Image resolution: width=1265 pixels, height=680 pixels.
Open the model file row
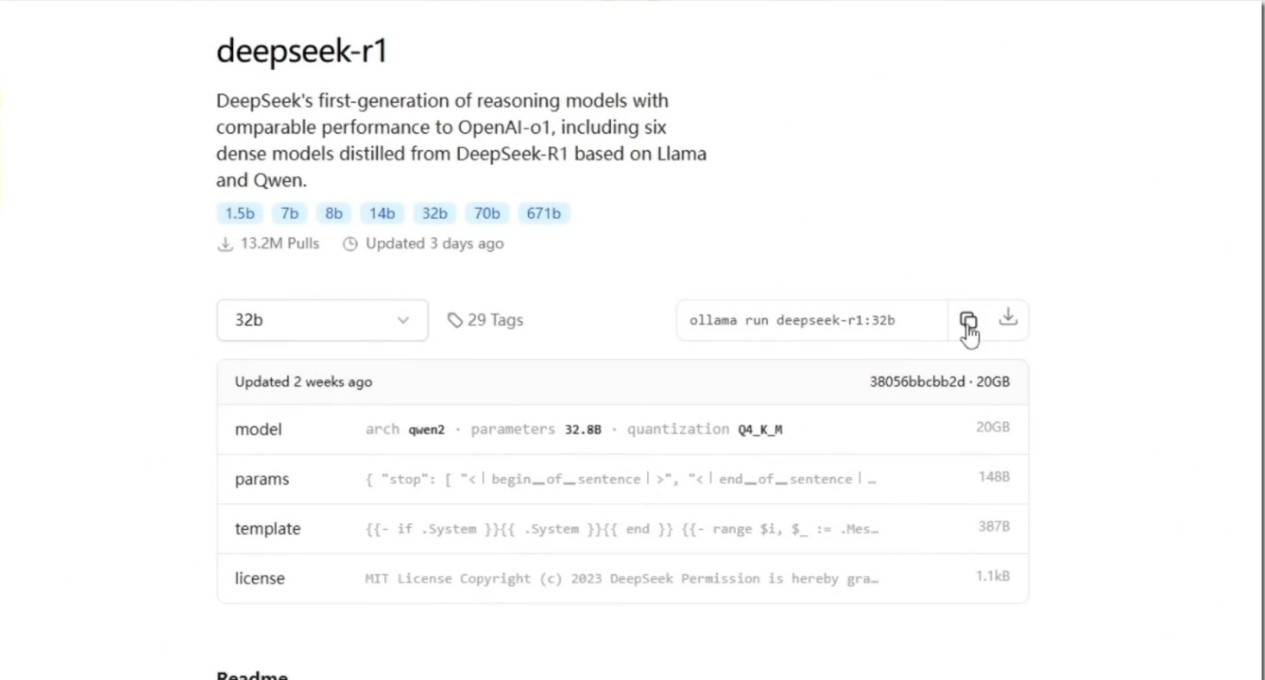click(259, 429)
